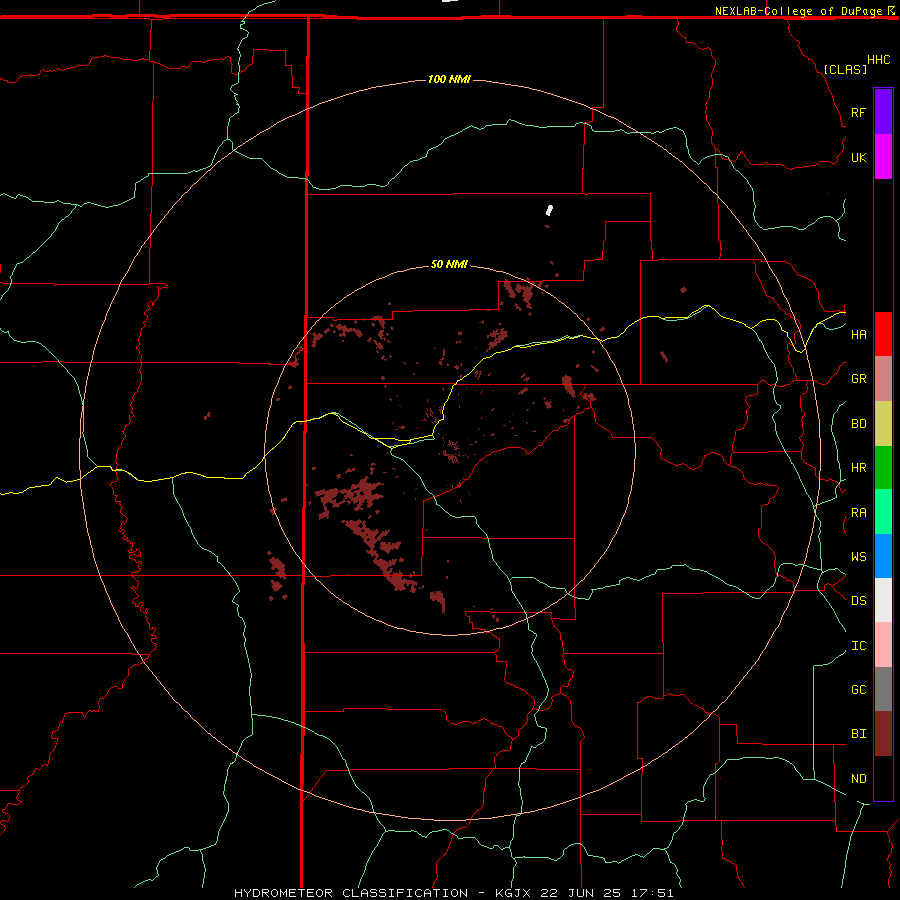Screen dimensions: 900x900
Task: Click the [CLAS] label
Action: tap(845, 69)
